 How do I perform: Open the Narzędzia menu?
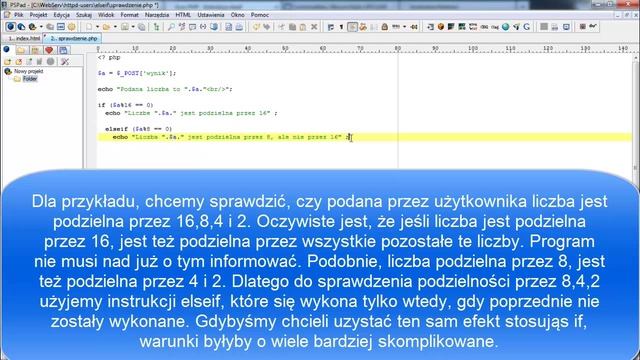tap(157, 15)
